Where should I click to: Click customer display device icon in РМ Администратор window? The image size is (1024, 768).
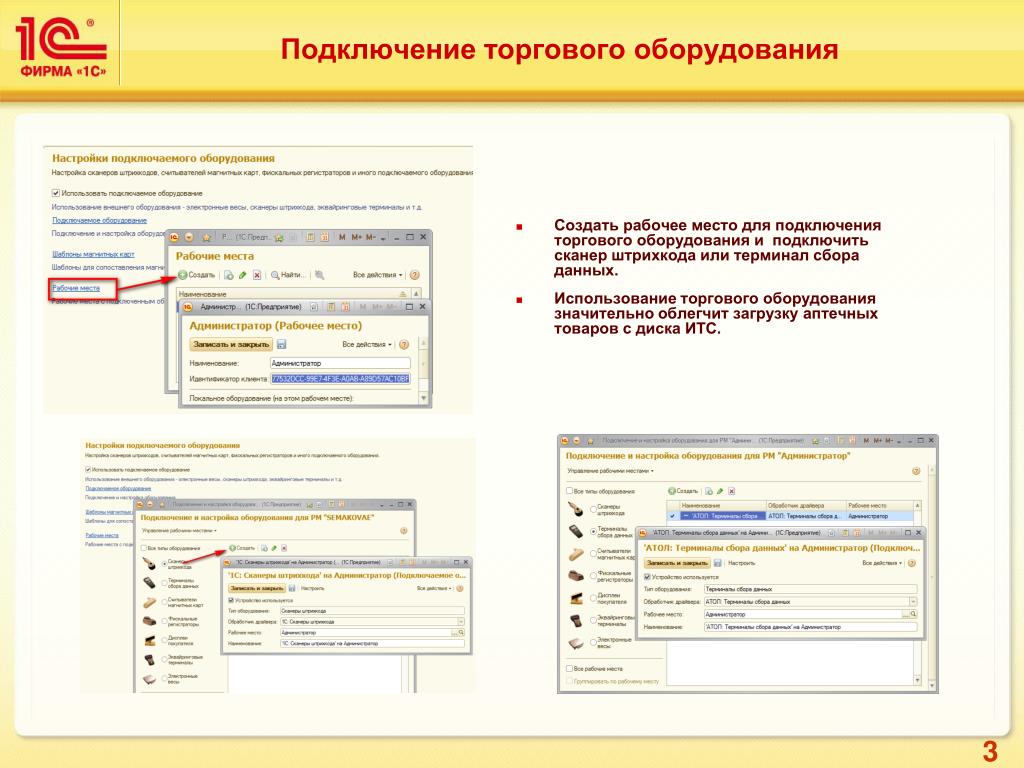(x=576, y=598)
